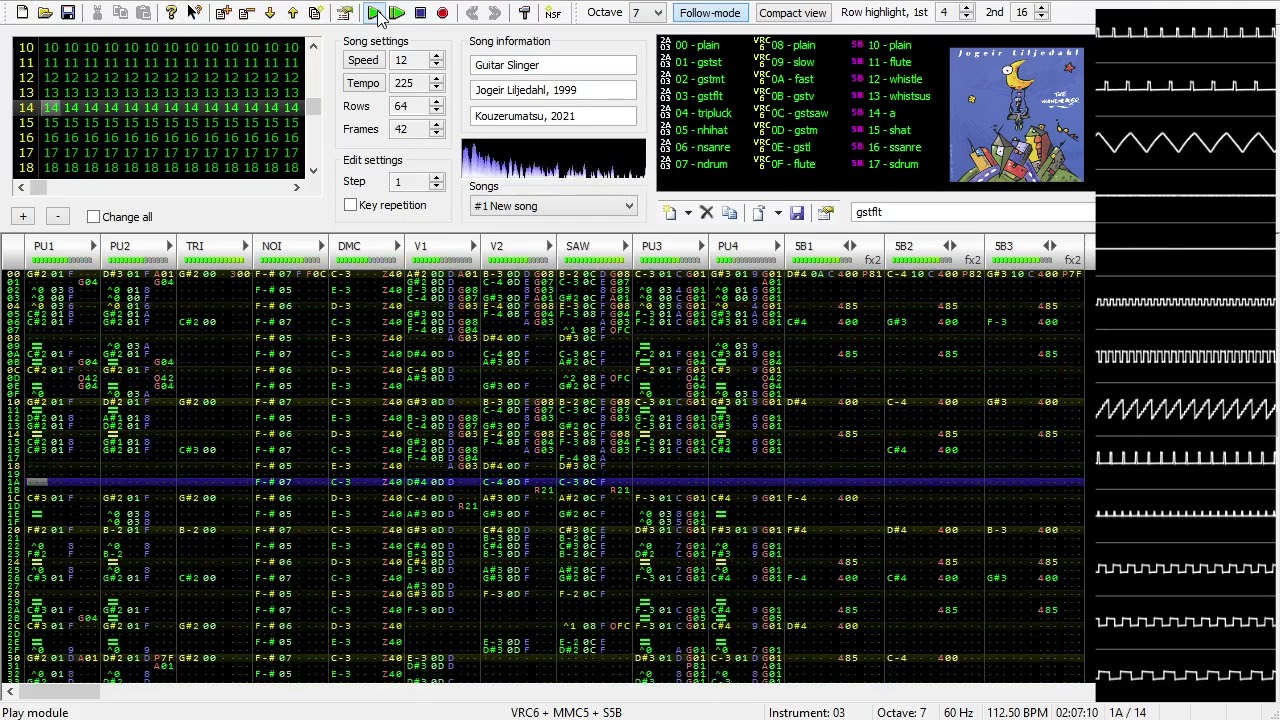Click the Jogeir Liljedahl album cover
Viewport: 1280px width, 720px height.
click(1016, 114)
